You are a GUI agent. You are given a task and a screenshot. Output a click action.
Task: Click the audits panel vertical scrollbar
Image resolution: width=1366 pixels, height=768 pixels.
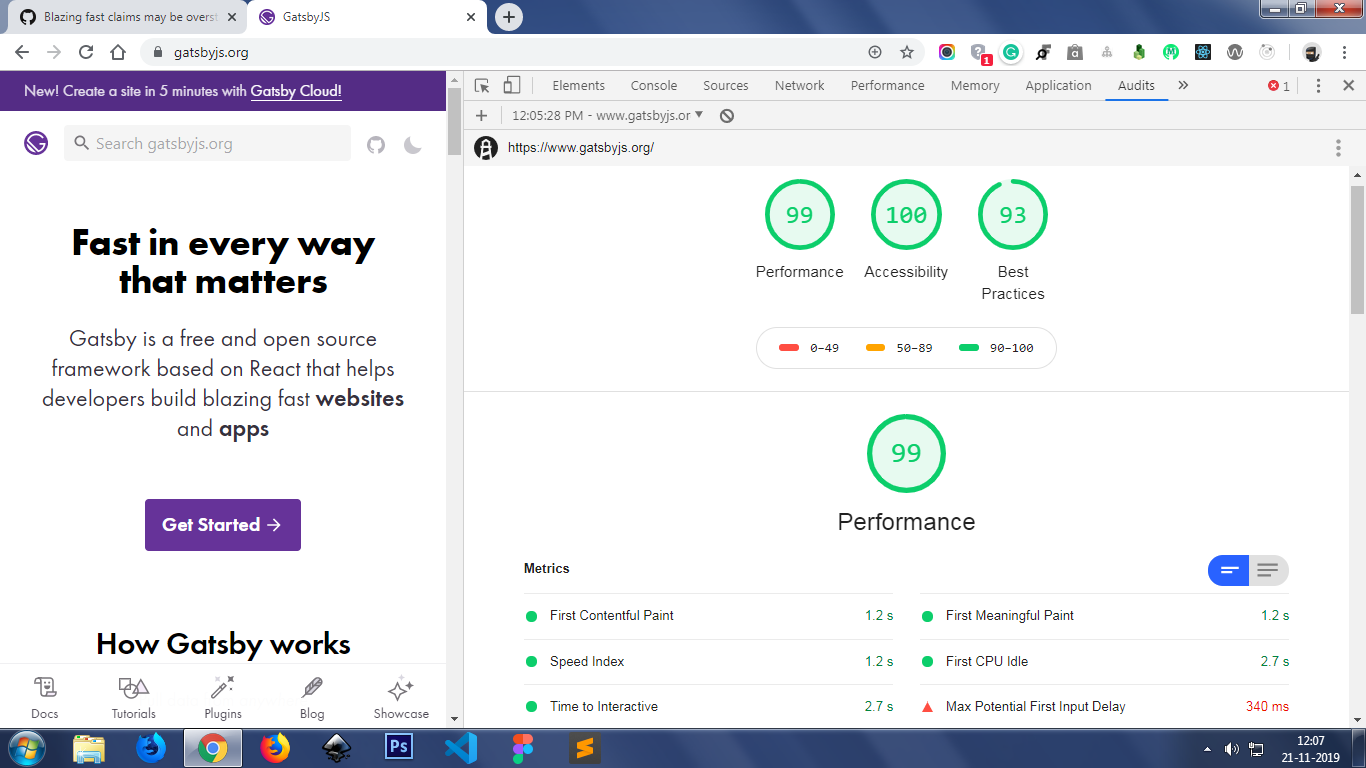click(x=1357, y=250)
